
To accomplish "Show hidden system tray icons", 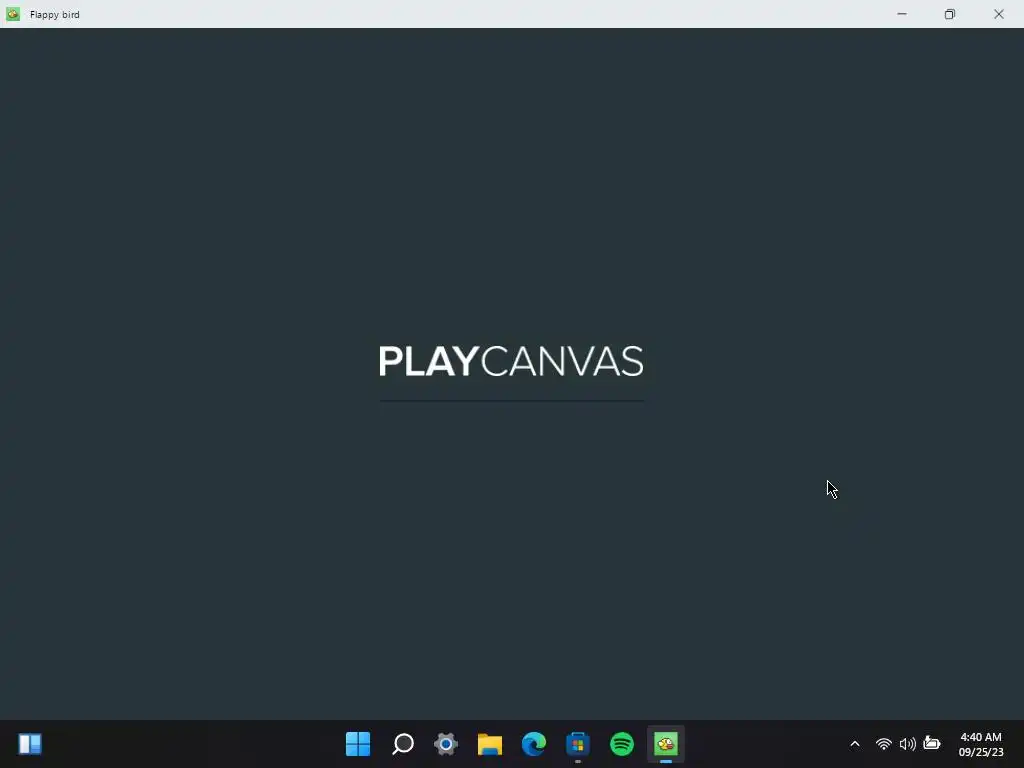I will [x=855, y=744].
